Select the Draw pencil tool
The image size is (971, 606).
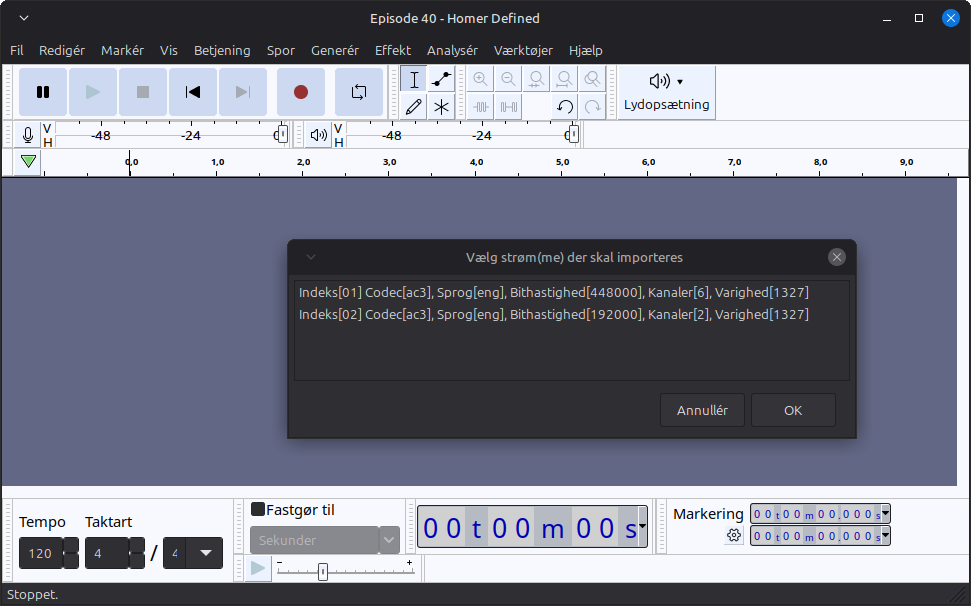414,107
